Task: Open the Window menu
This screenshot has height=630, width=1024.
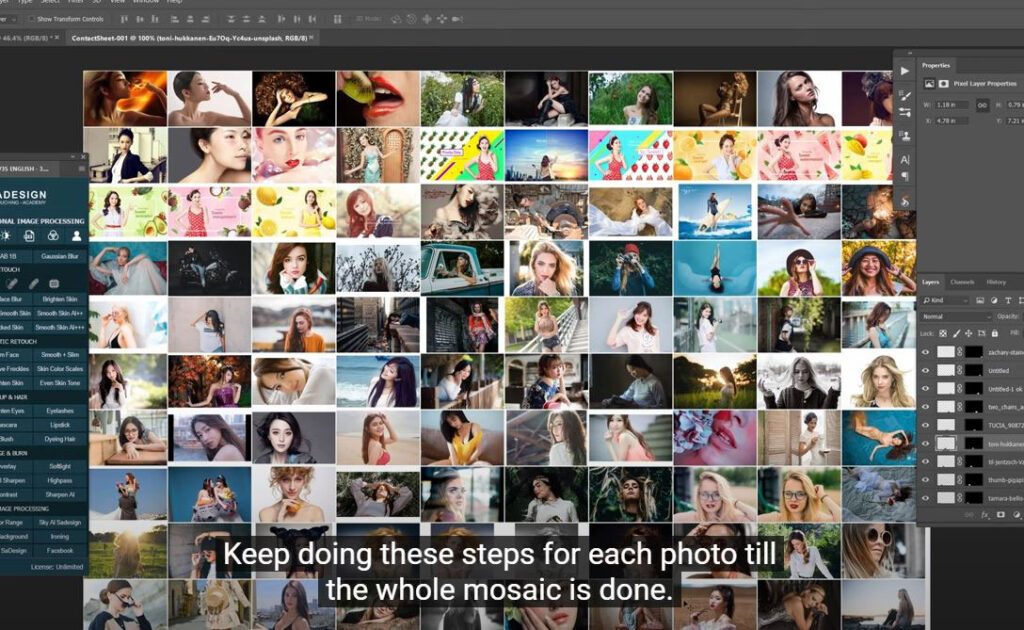Action: [147, 4]
